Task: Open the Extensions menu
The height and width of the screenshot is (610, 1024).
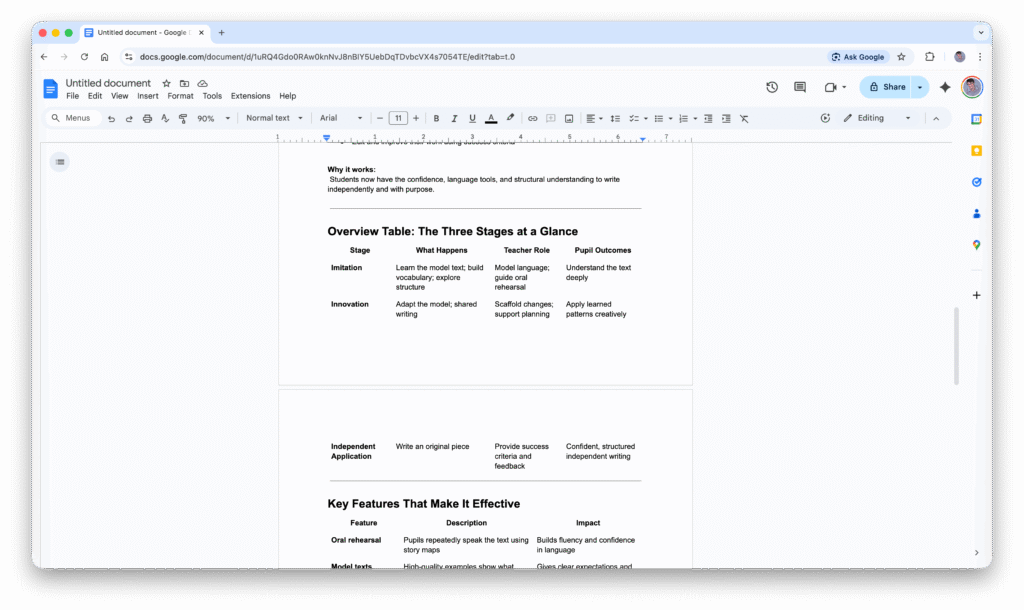Action: point(250,96)
